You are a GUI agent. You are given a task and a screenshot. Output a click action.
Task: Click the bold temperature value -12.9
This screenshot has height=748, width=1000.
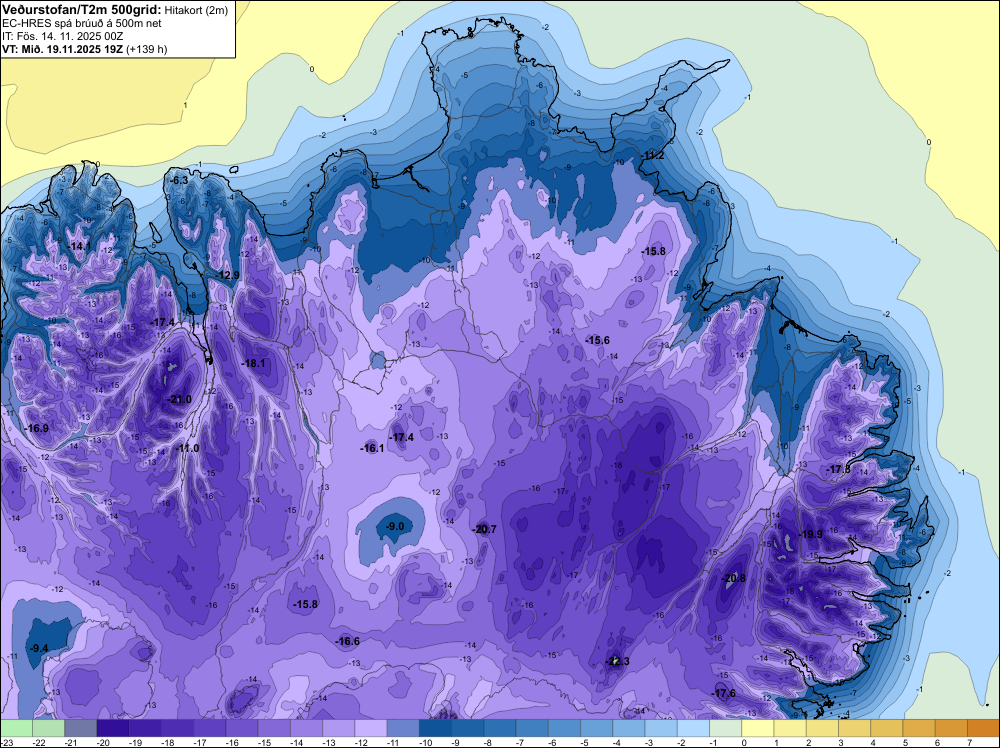pos(227,275)
